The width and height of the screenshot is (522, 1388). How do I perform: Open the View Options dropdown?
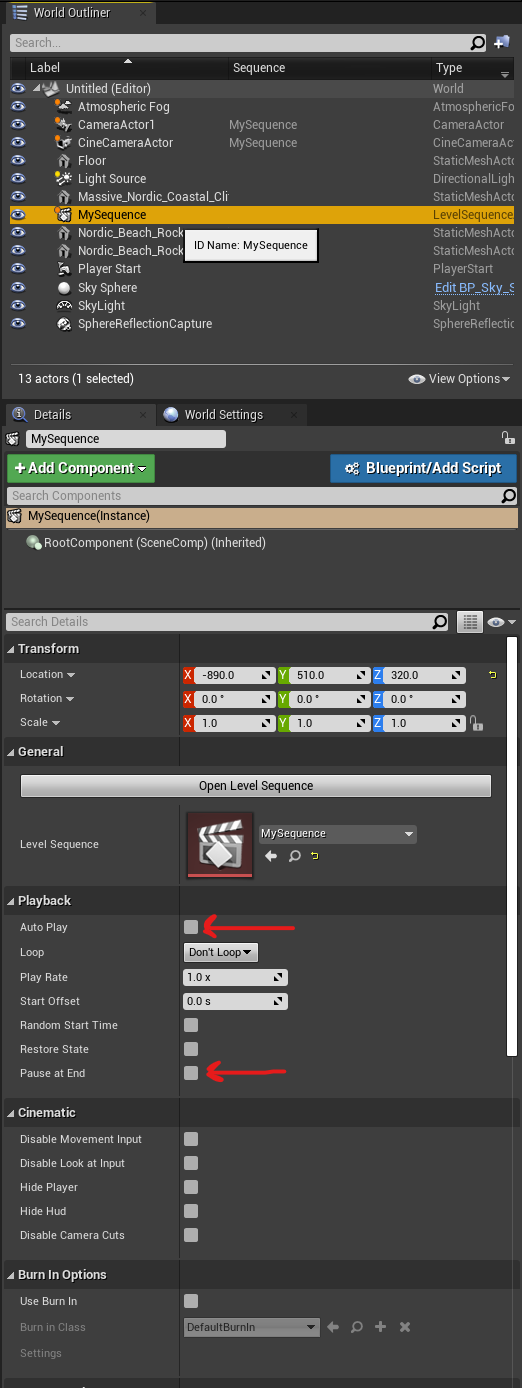(460, 379)
